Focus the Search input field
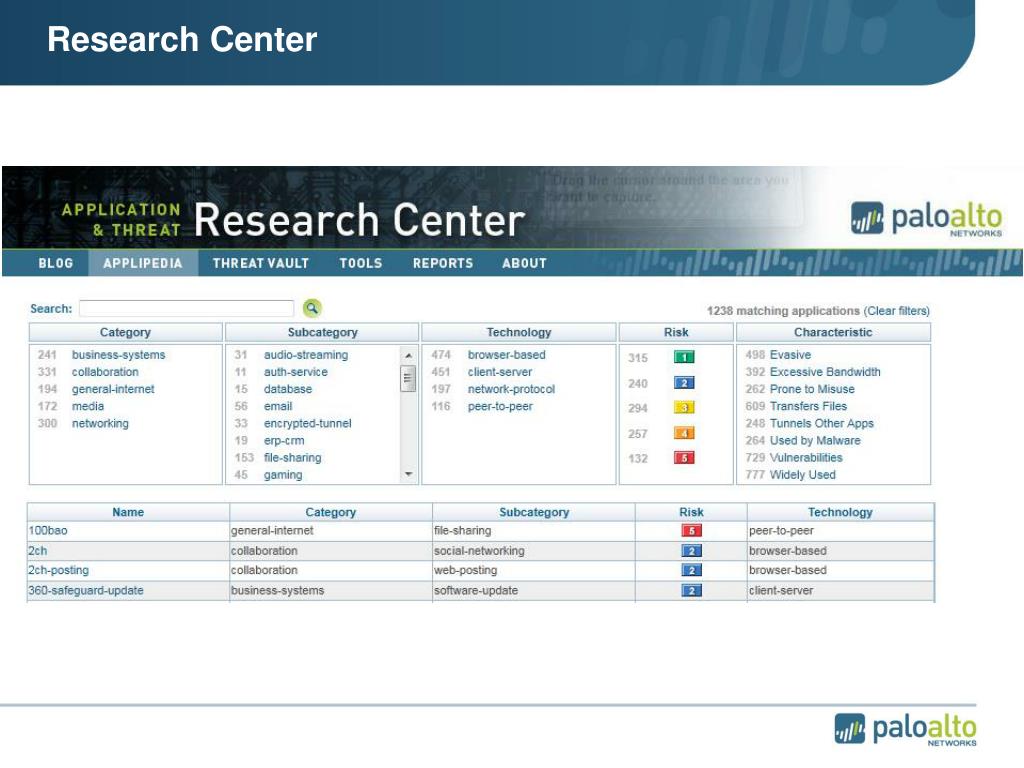 click(187, 308)
